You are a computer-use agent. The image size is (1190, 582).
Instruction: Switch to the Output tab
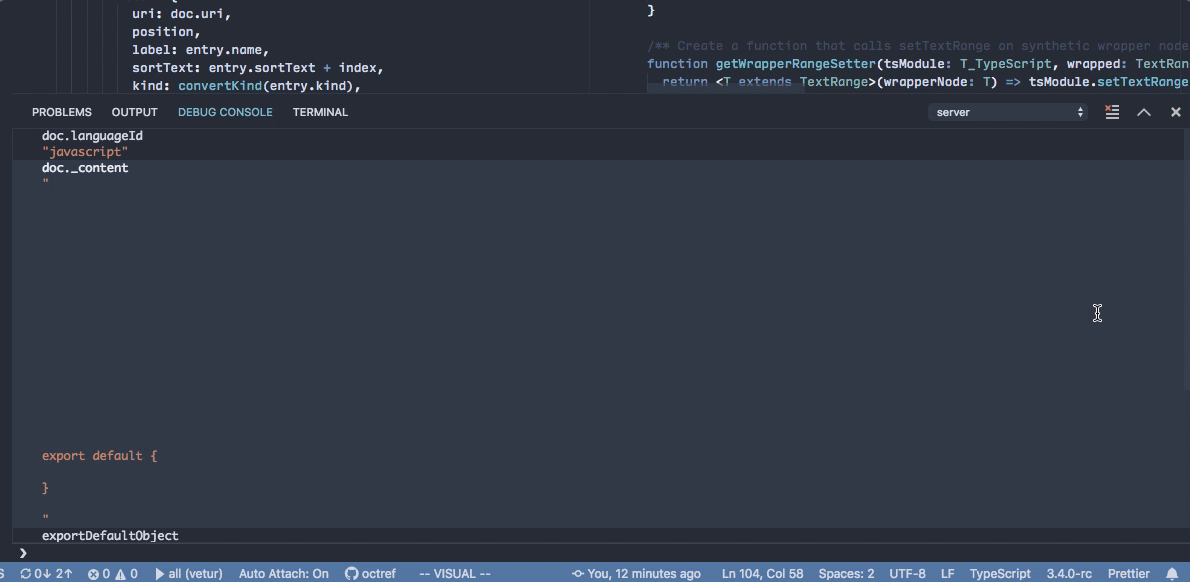tap(134, 112)
